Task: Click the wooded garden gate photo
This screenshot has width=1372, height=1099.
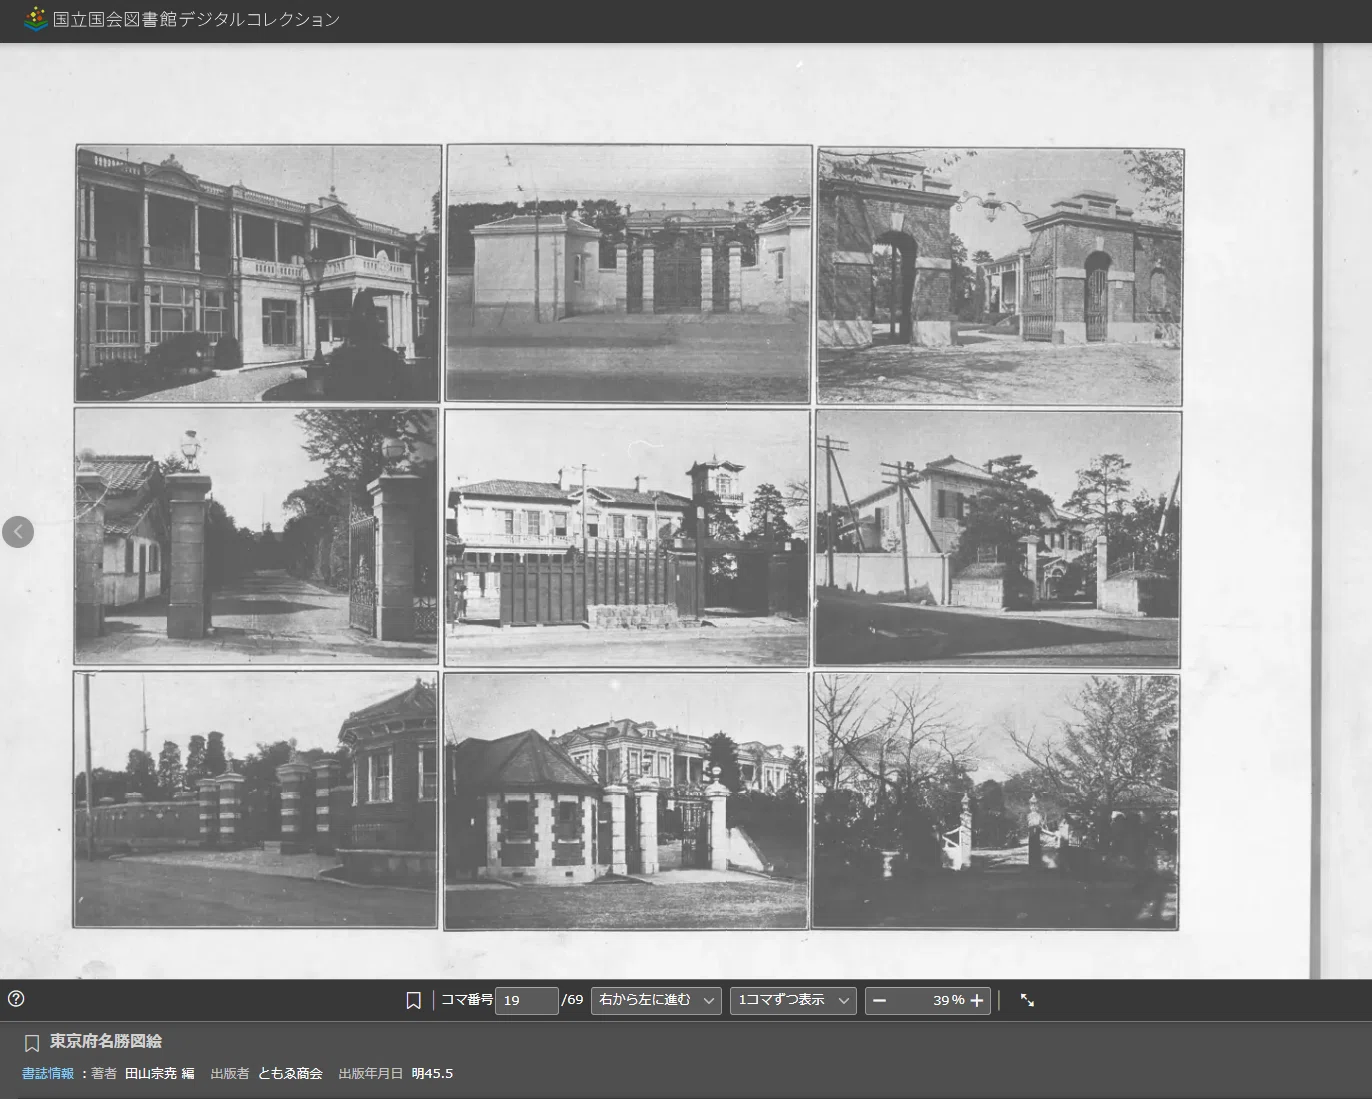Action: (x=995, y=801)
